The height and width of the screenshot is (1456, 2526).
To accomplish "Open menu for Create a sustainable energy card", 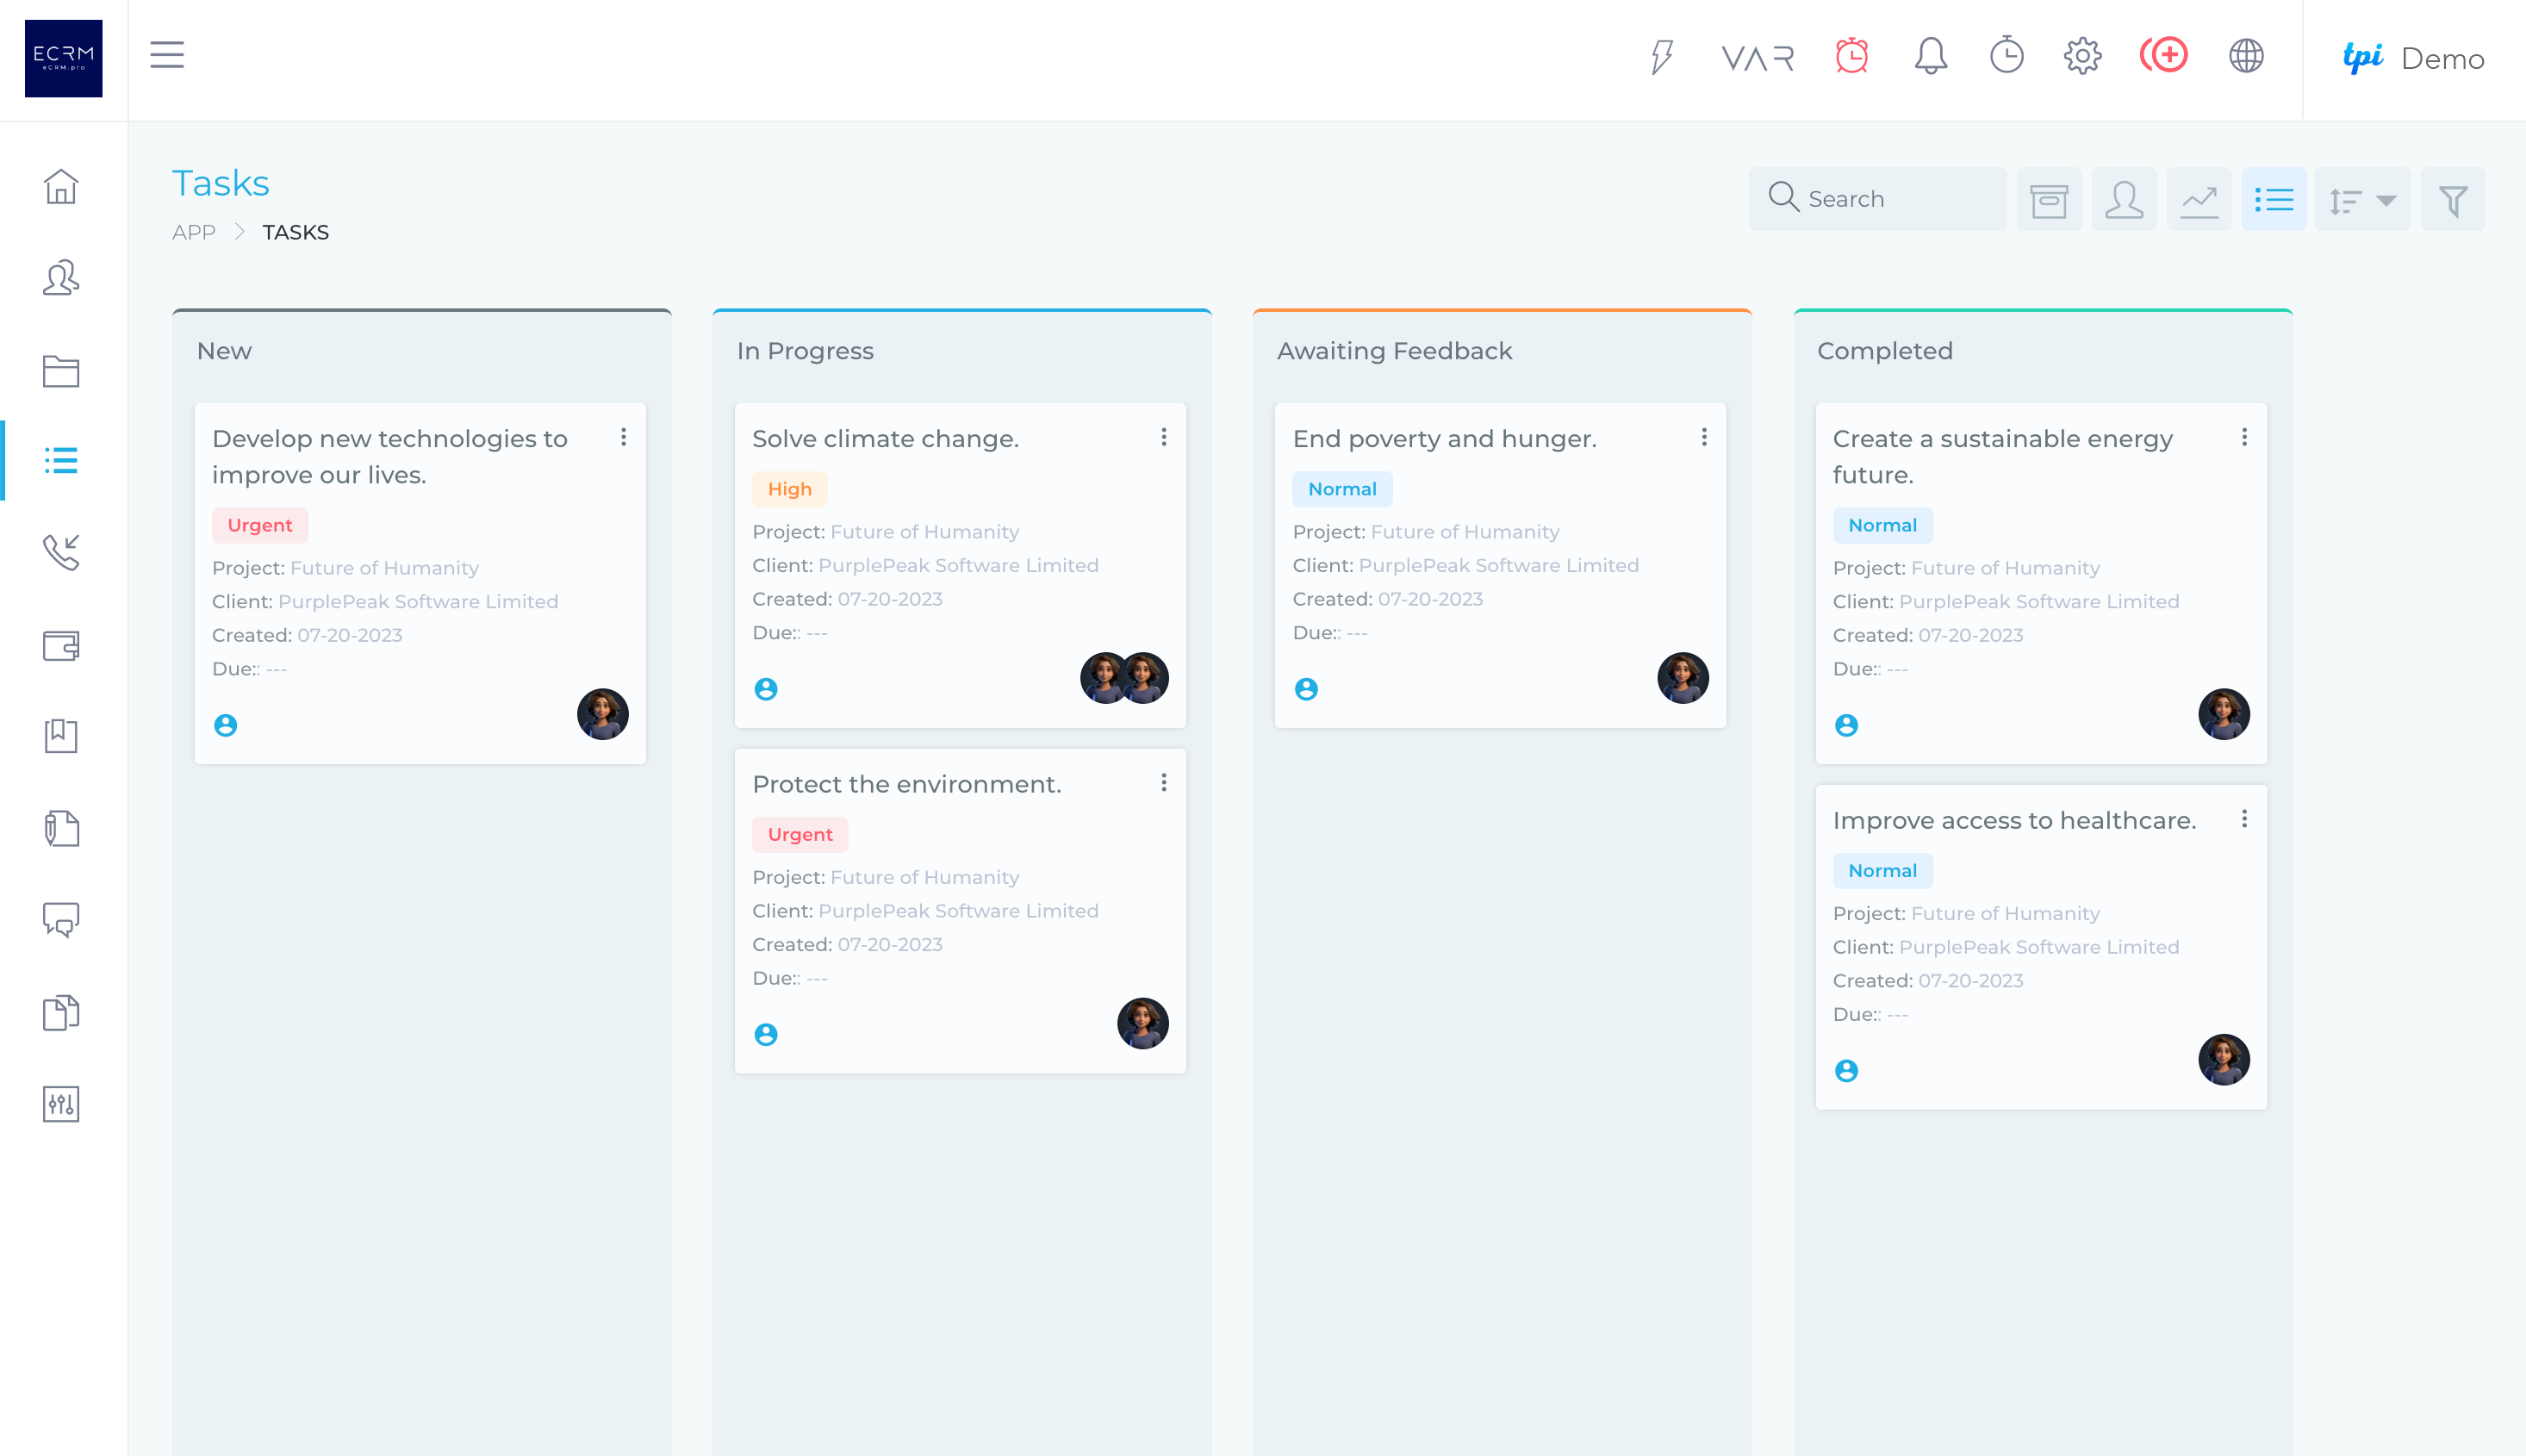I will click(x=2244, y=437).
